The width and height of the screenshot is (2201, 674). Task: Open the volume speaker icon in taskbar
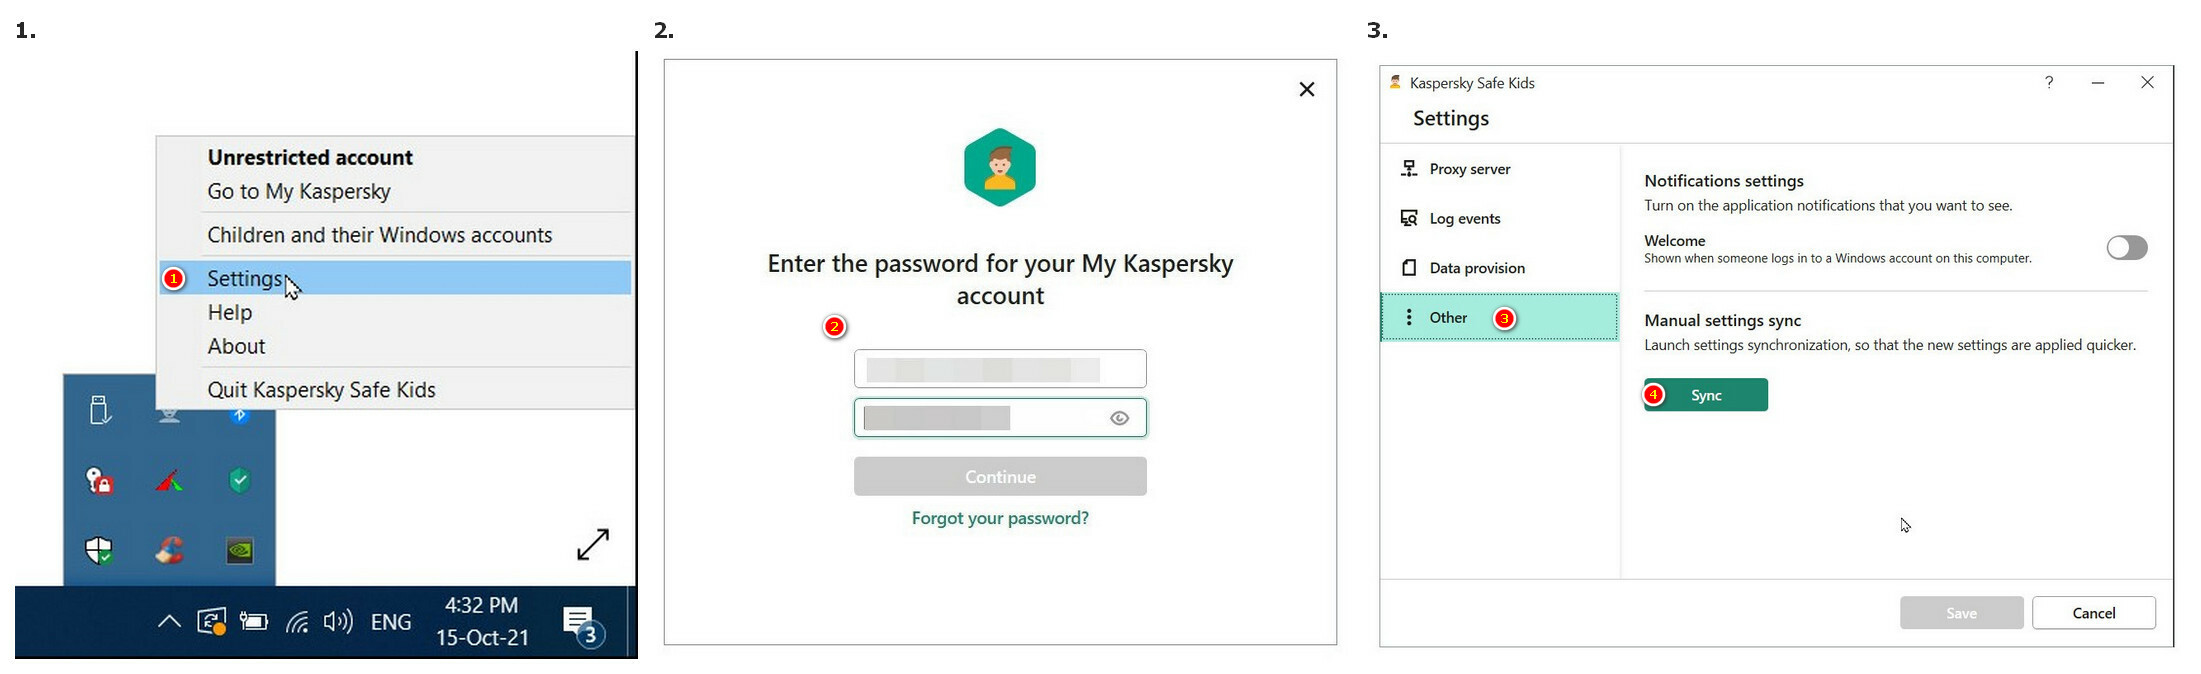pos(338,622)
